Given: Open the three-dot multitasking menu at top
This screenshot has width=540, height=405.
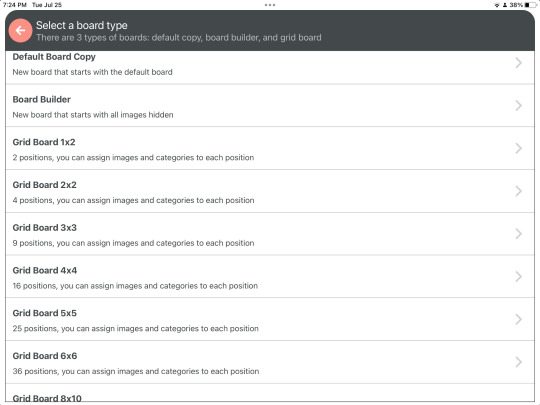Looking at the screenshot, I should point(270,5).
